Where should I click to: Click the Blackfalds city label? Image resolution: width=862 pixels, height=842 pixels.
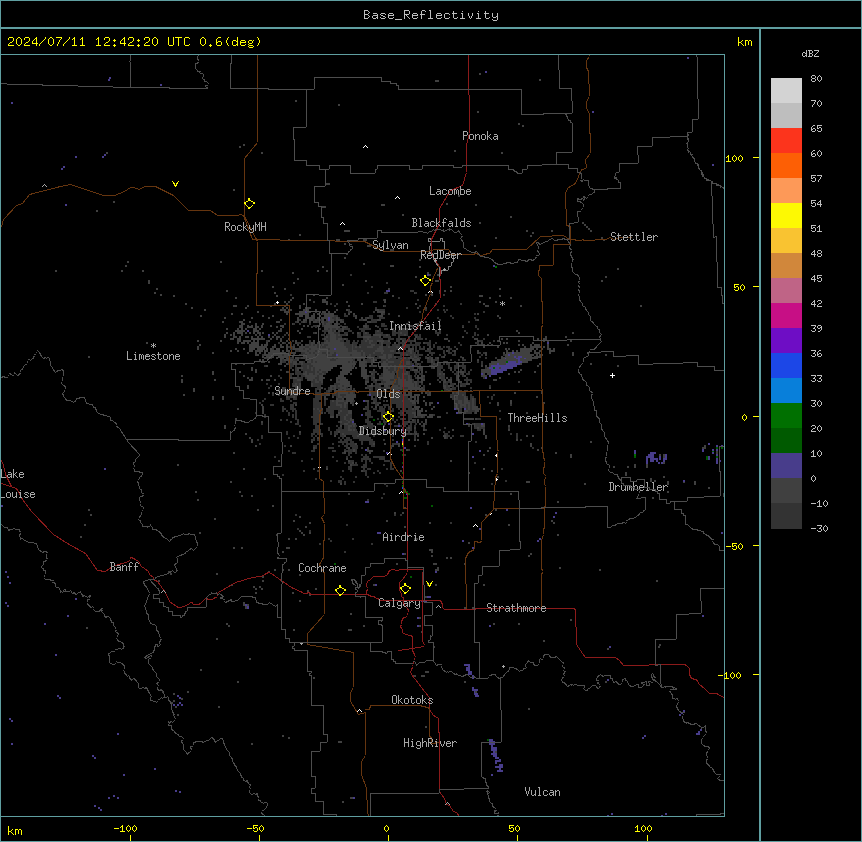(441, 223)
